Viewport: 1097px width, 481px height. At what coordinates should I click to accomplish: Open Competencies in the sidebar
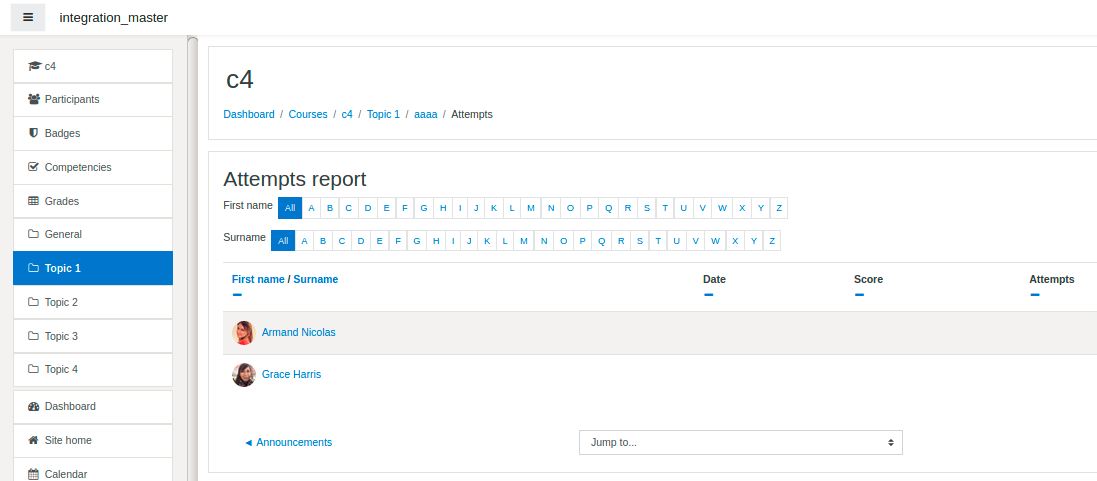tap(93, 167)
